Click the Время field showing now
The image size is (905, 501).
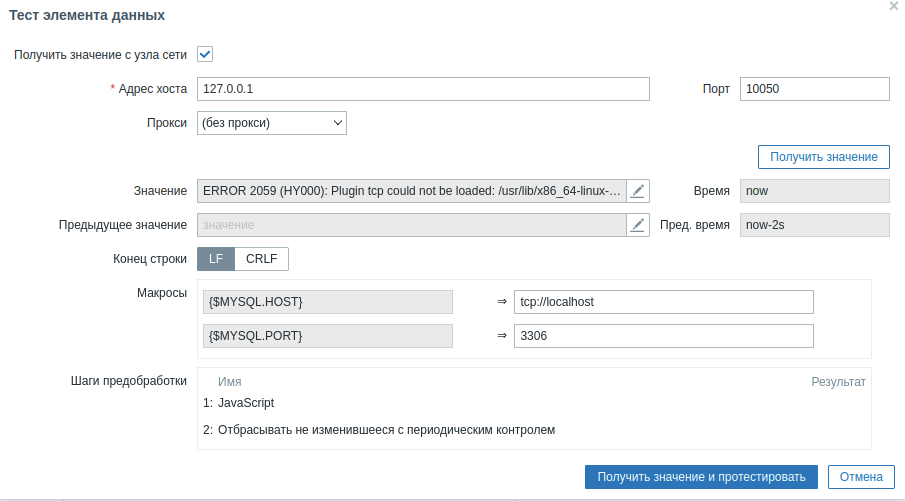[x=814, y=191]
